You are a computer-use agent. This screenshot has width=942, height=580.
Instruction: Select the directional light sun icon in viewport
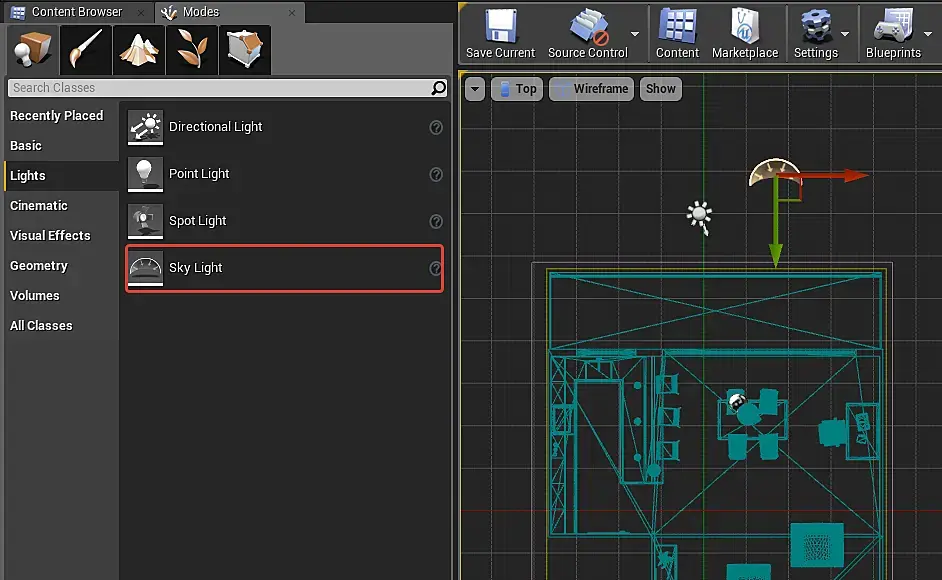(x=699, y=217)
